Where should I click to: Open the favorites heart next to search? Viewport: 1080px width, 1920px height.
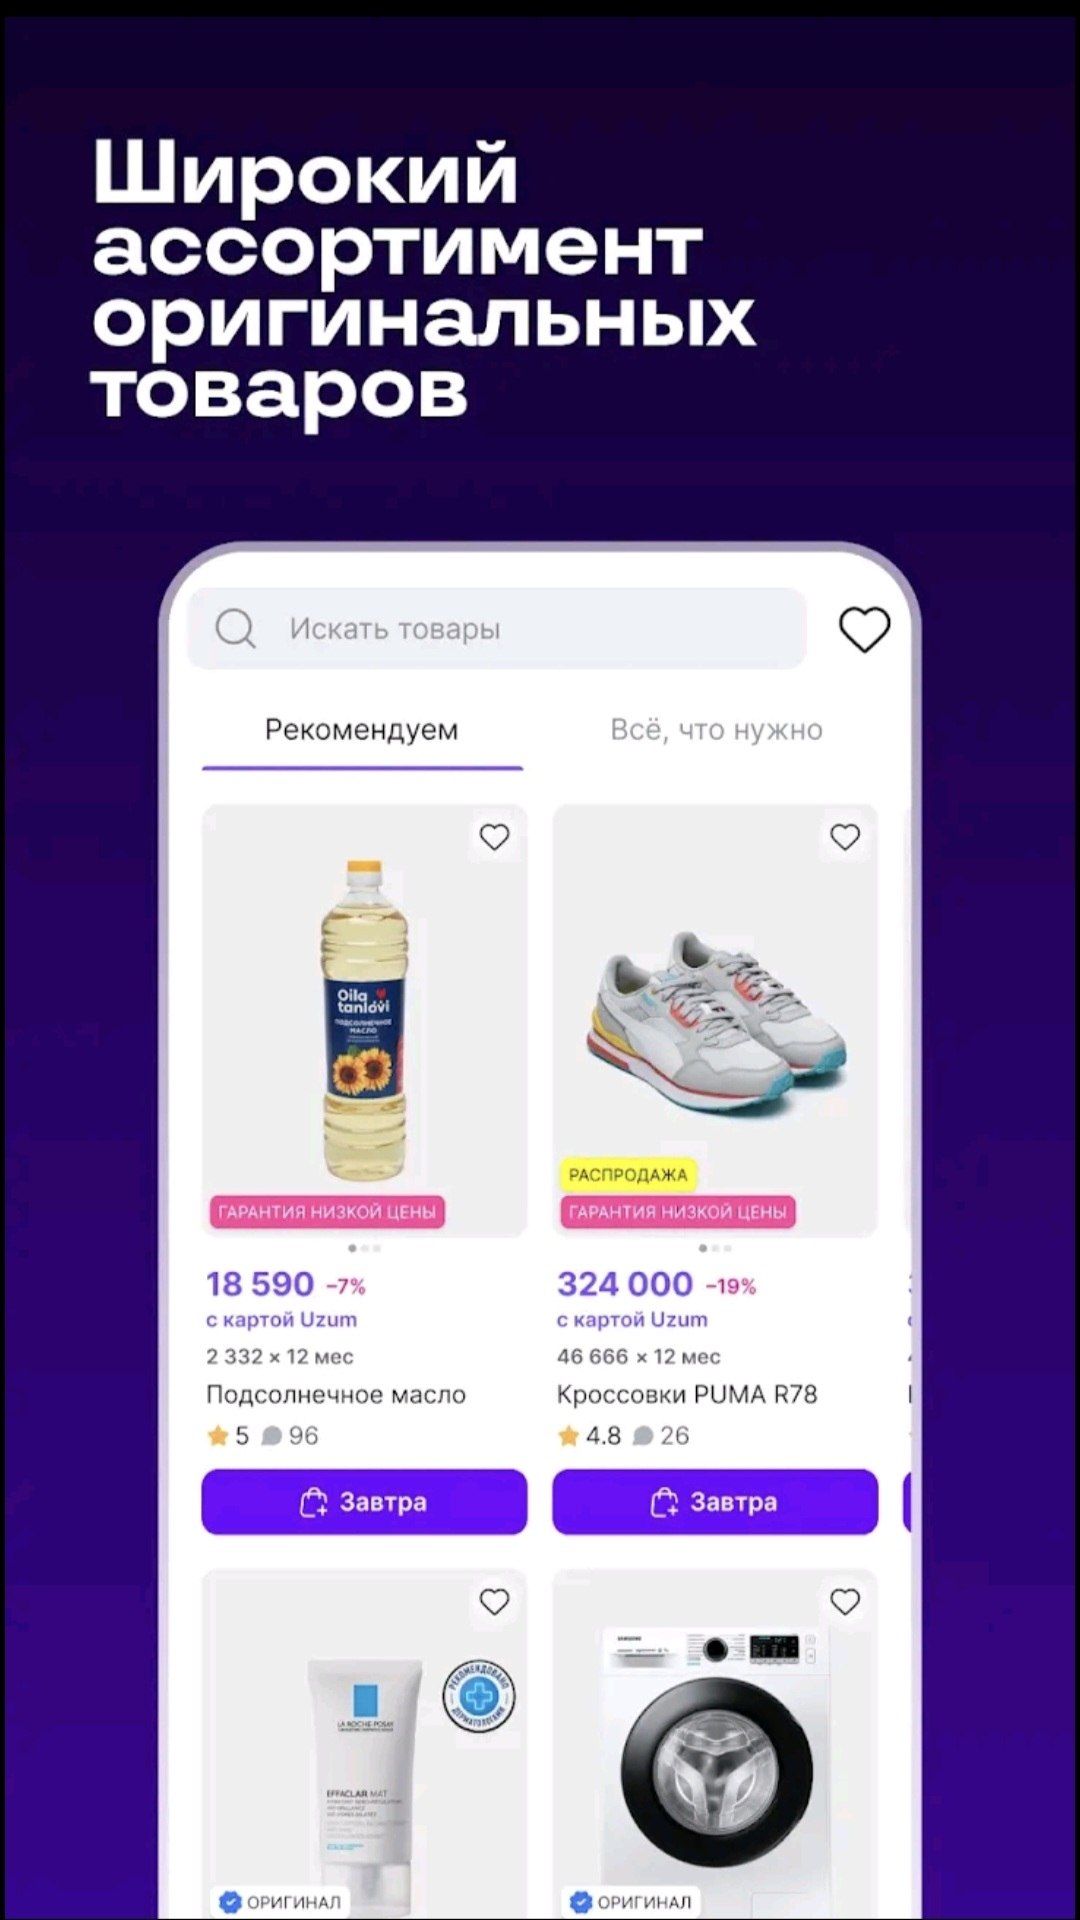(x=864, y=630)
